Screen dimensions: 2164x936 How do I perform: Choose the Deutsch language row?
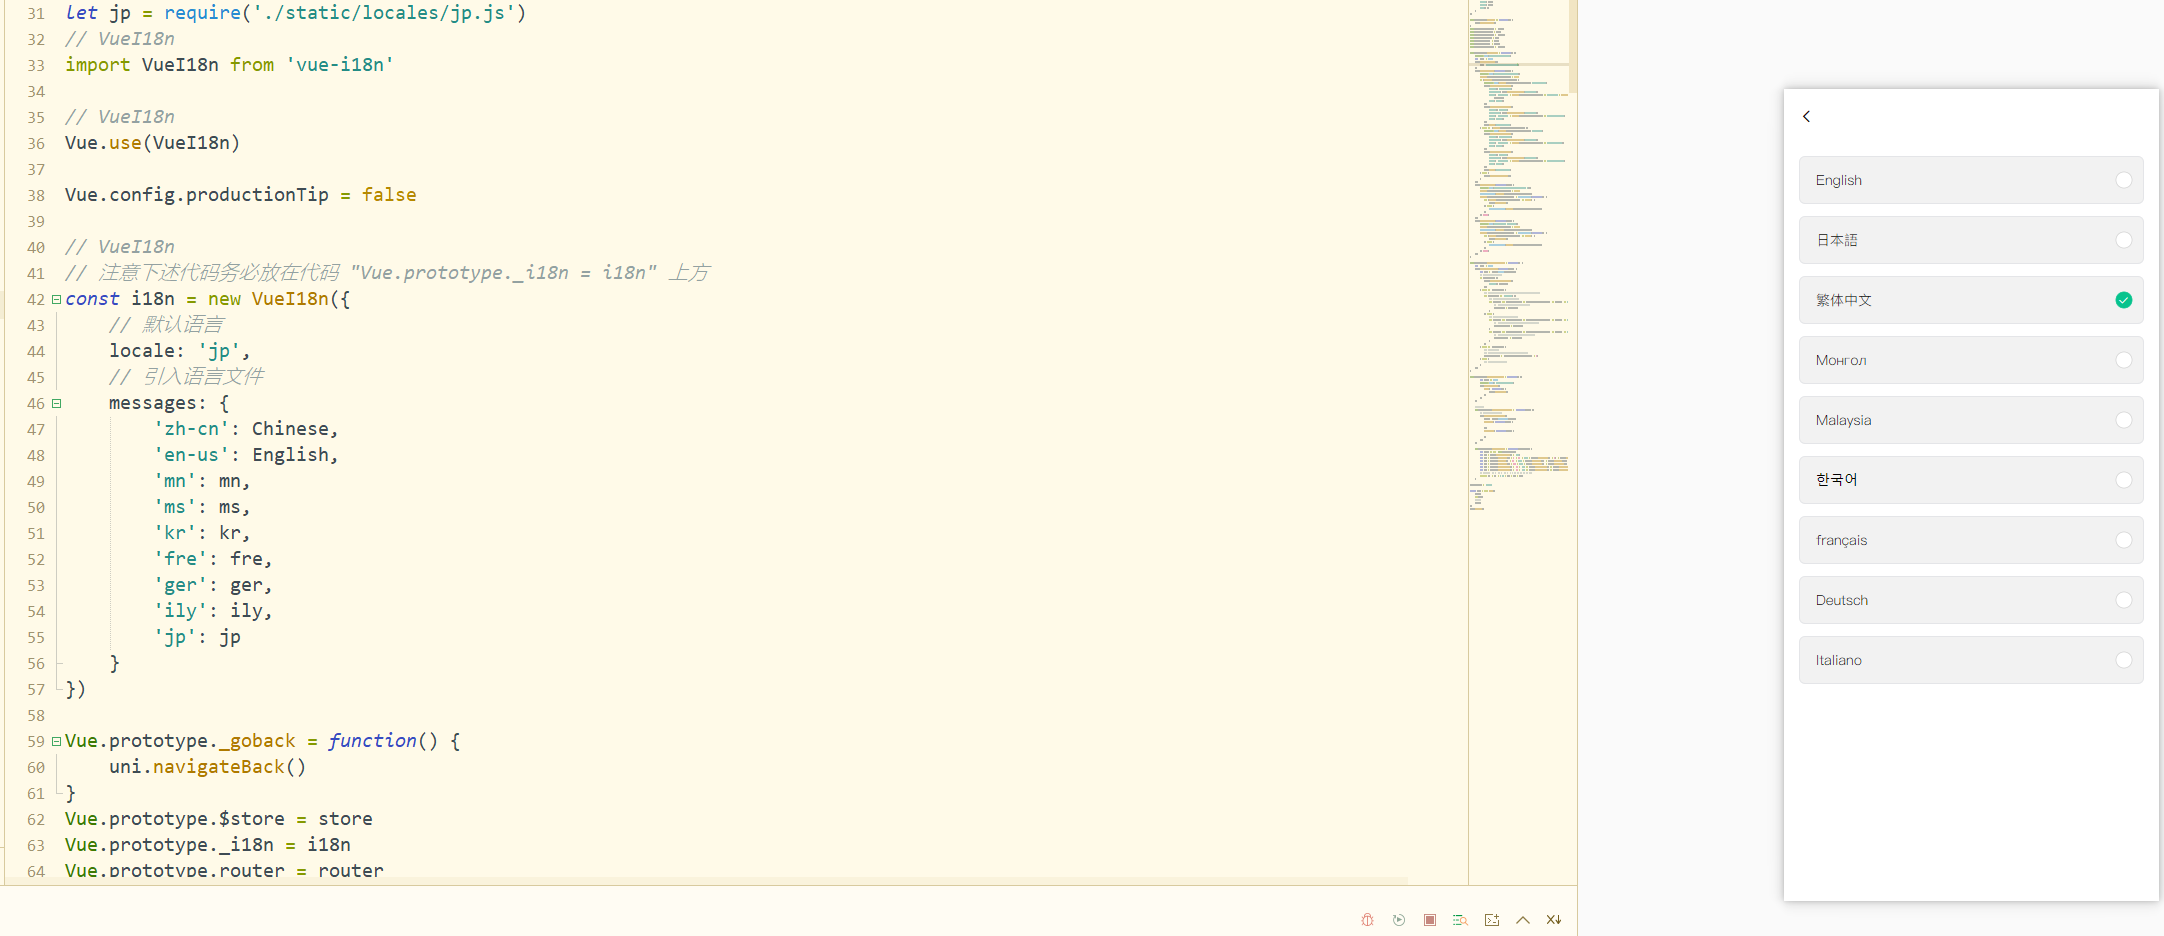click(x=1970, y=600)
